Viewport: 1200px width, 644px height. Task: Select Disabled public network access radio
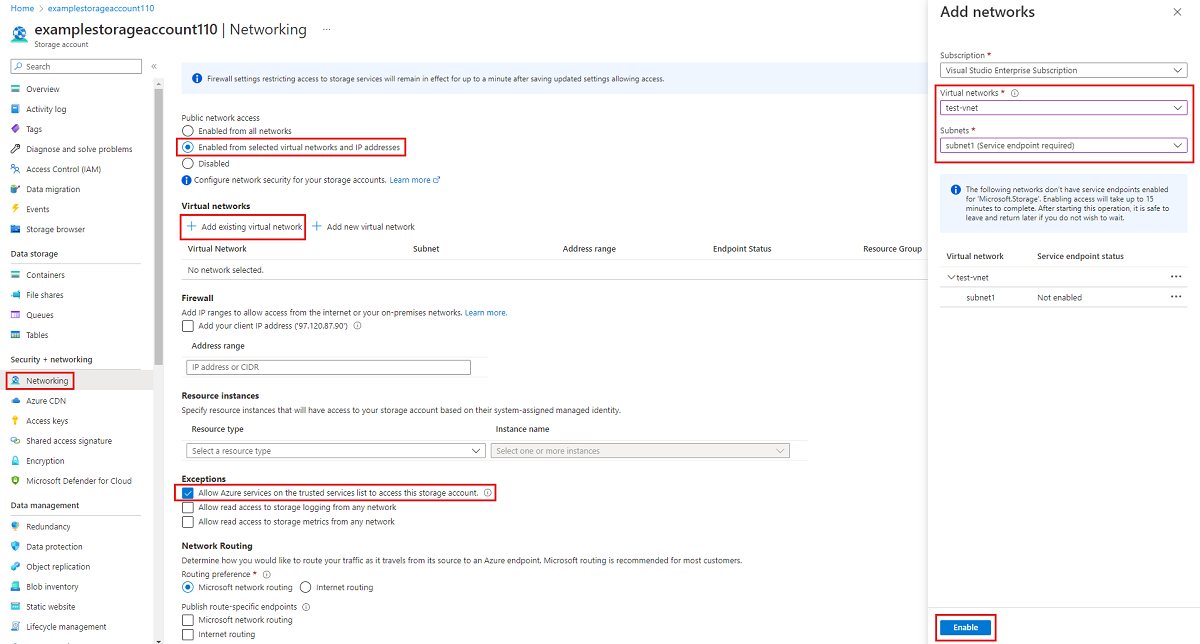click(187, 163)
